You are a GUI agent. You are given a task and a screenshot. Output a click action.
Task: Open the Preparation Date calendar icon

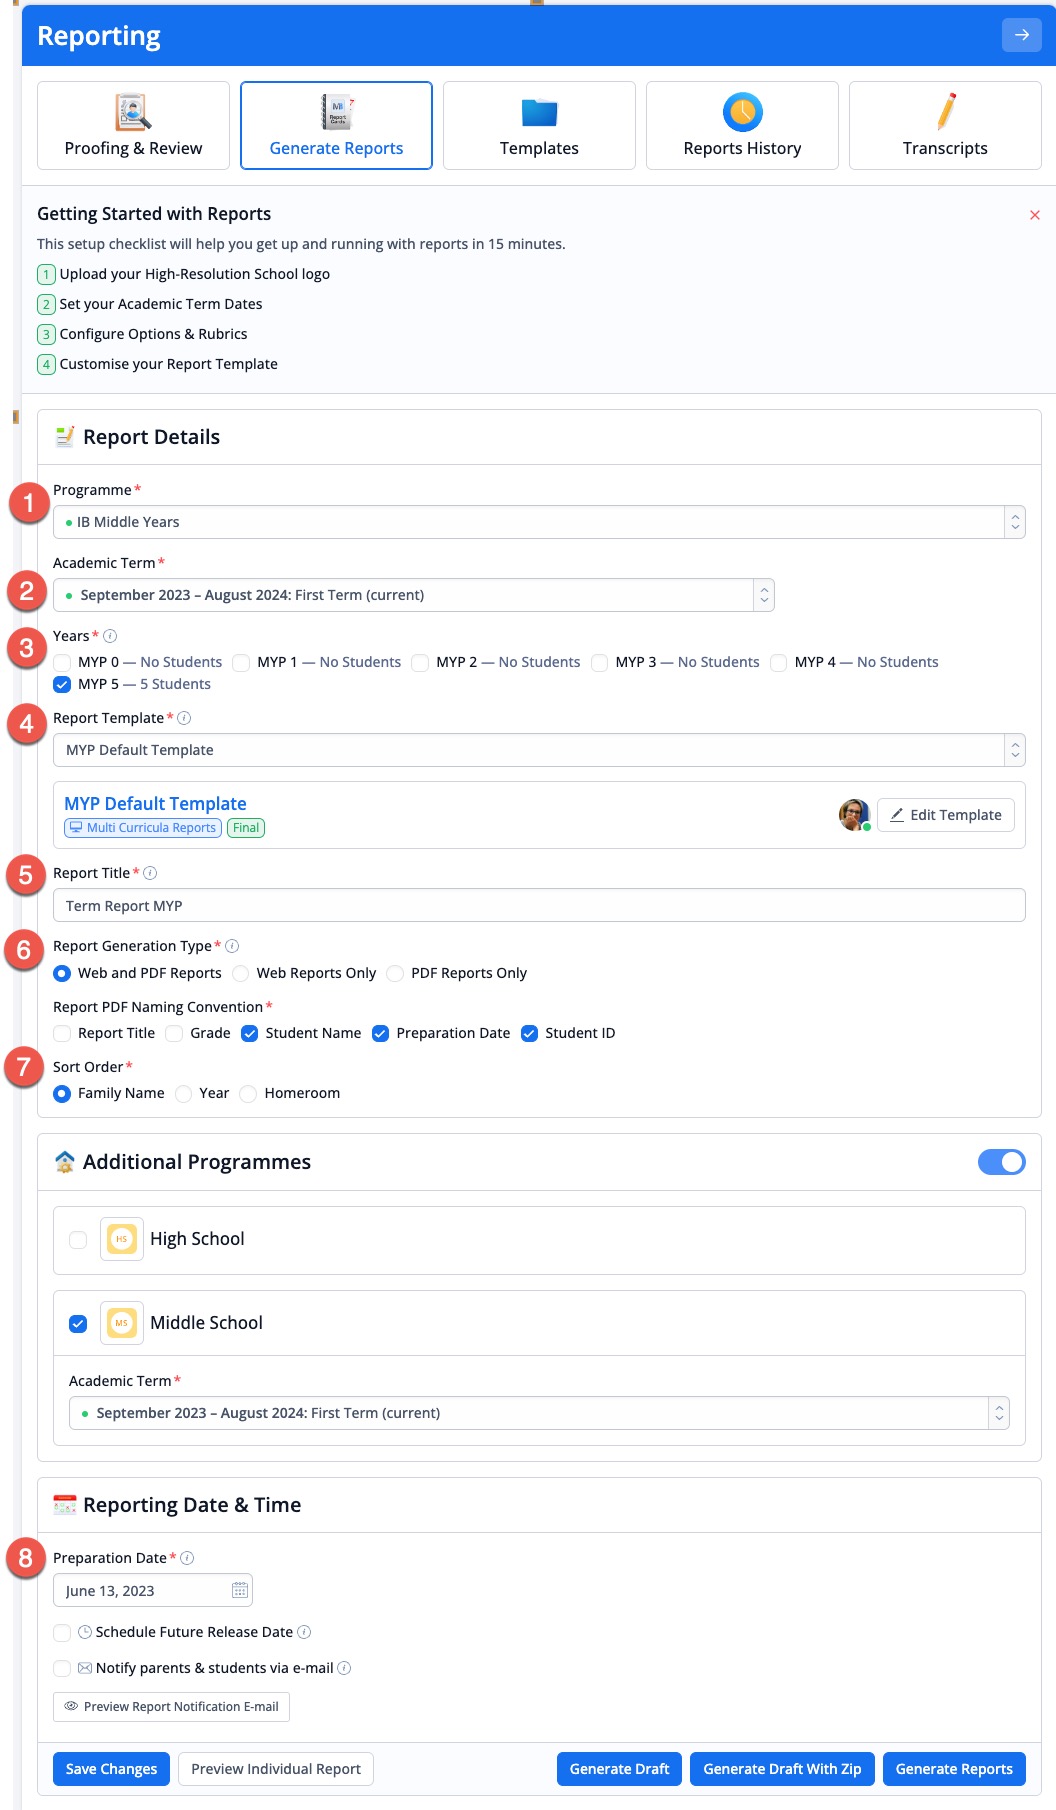coord(240,1590)
